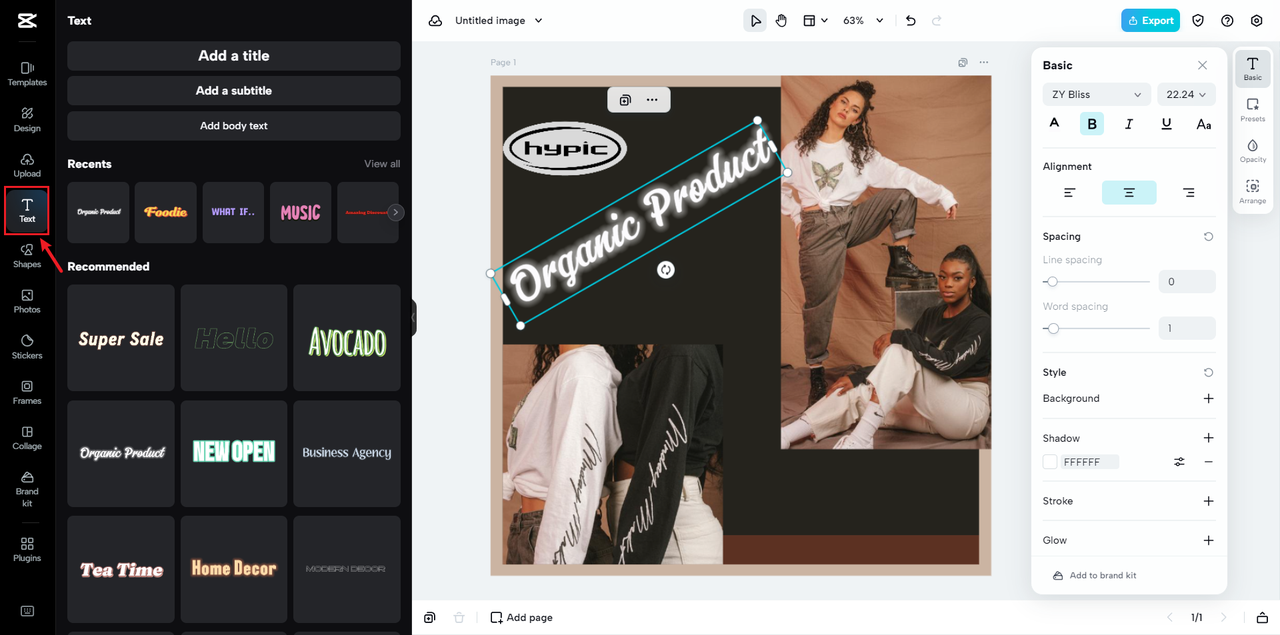
Task: Open the Photos panel
Action: pyautogui.click(x=27, y=301)
